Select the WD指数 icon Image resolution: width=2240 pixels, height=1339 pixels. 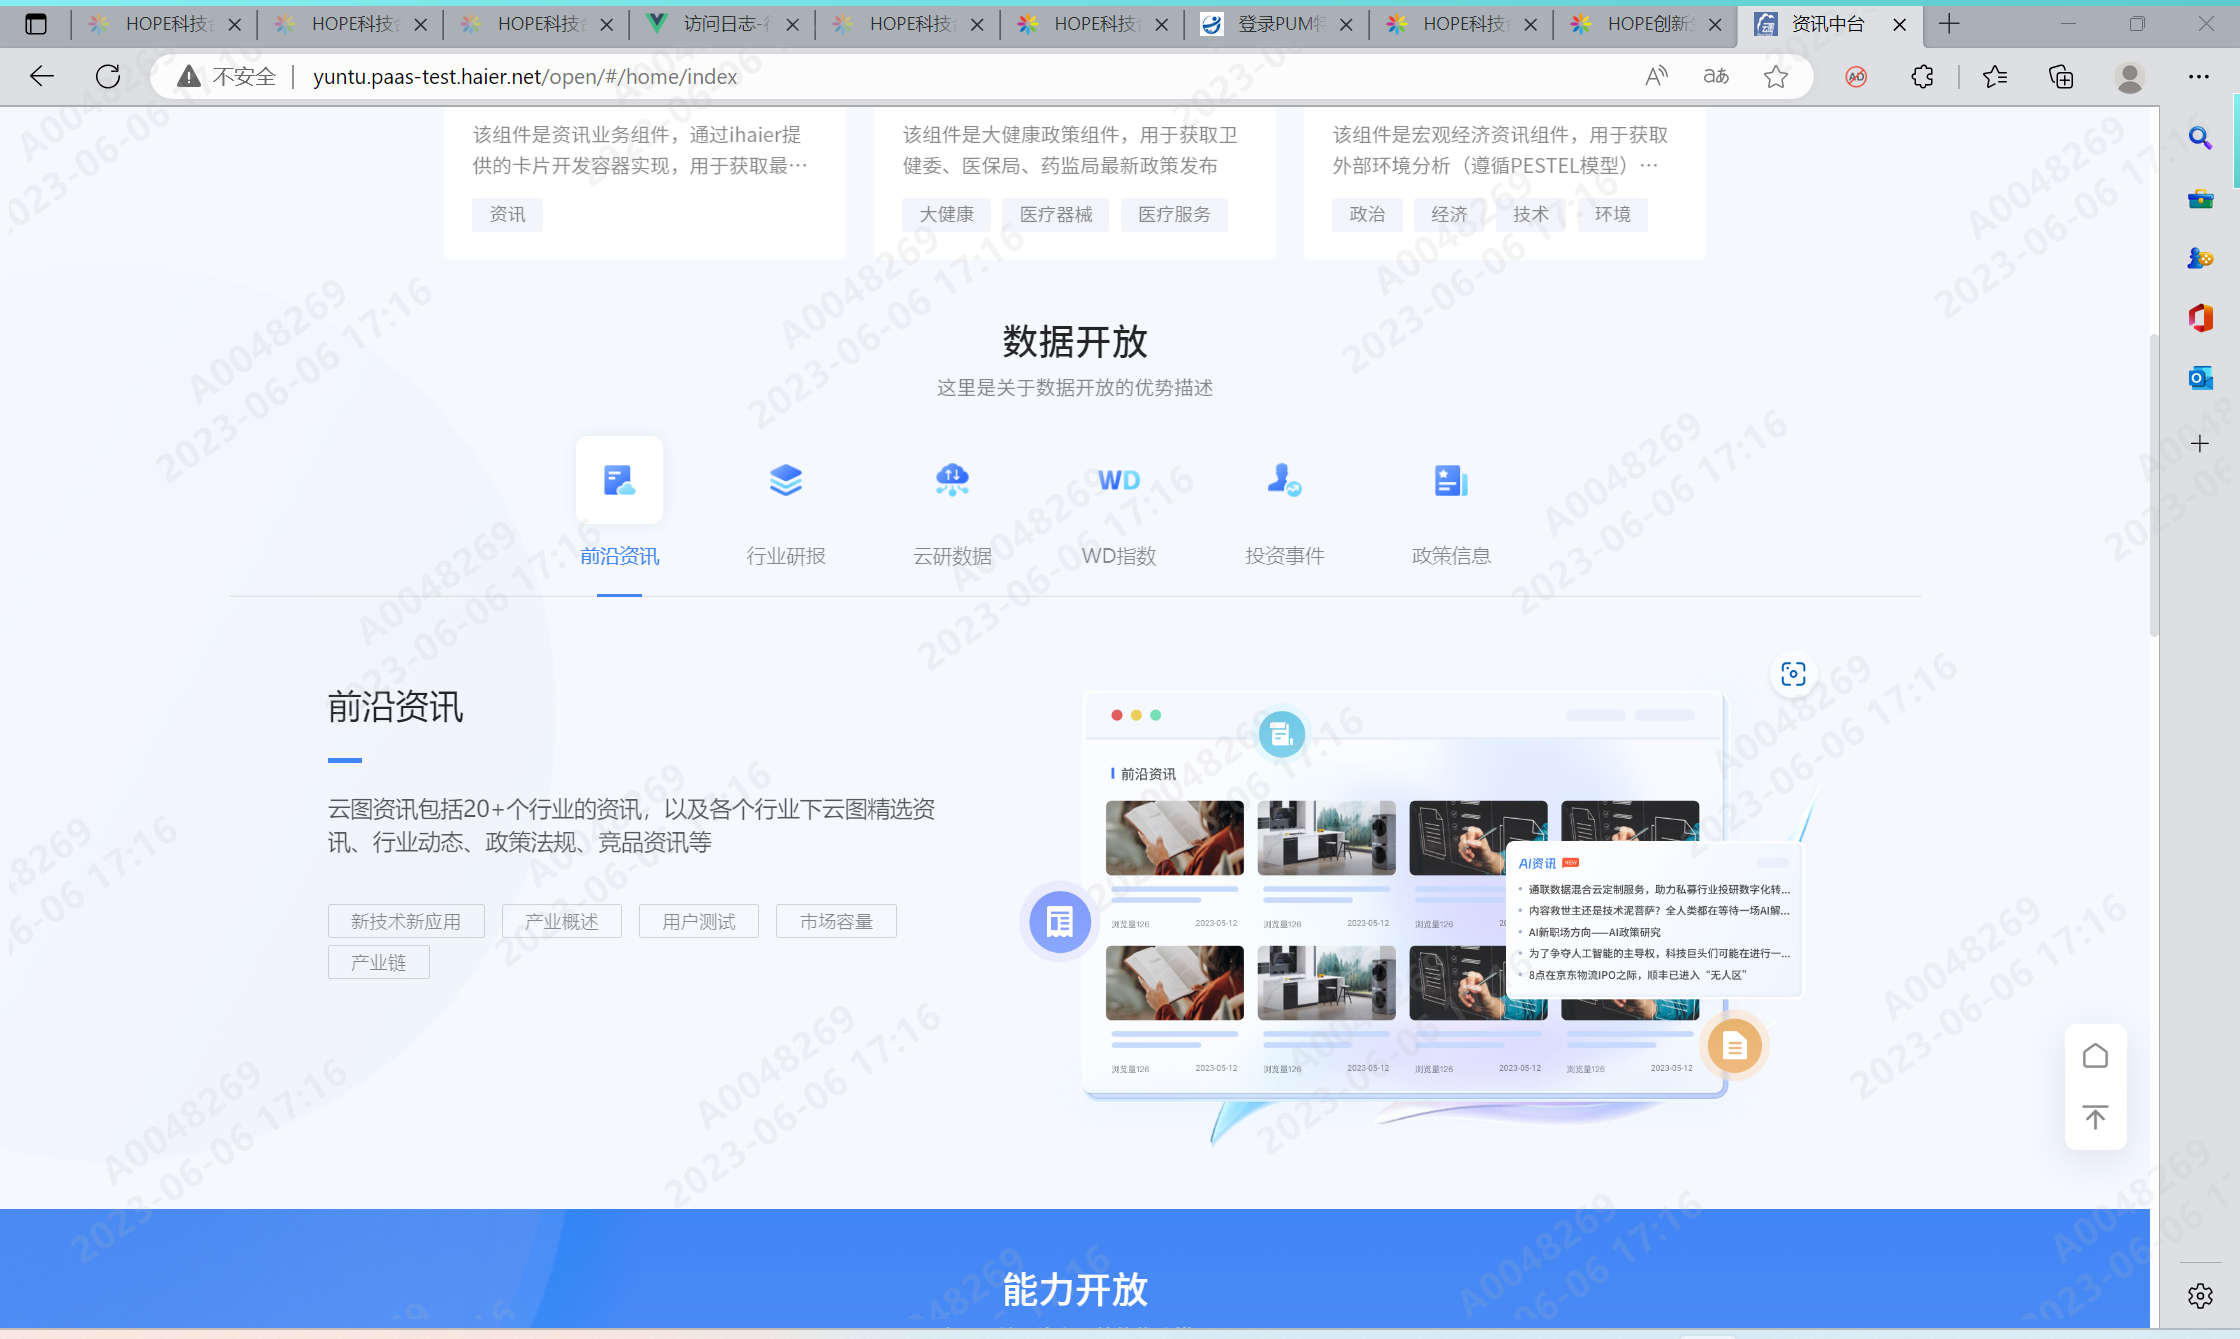pyautogui.click(x=1119, y=480)
